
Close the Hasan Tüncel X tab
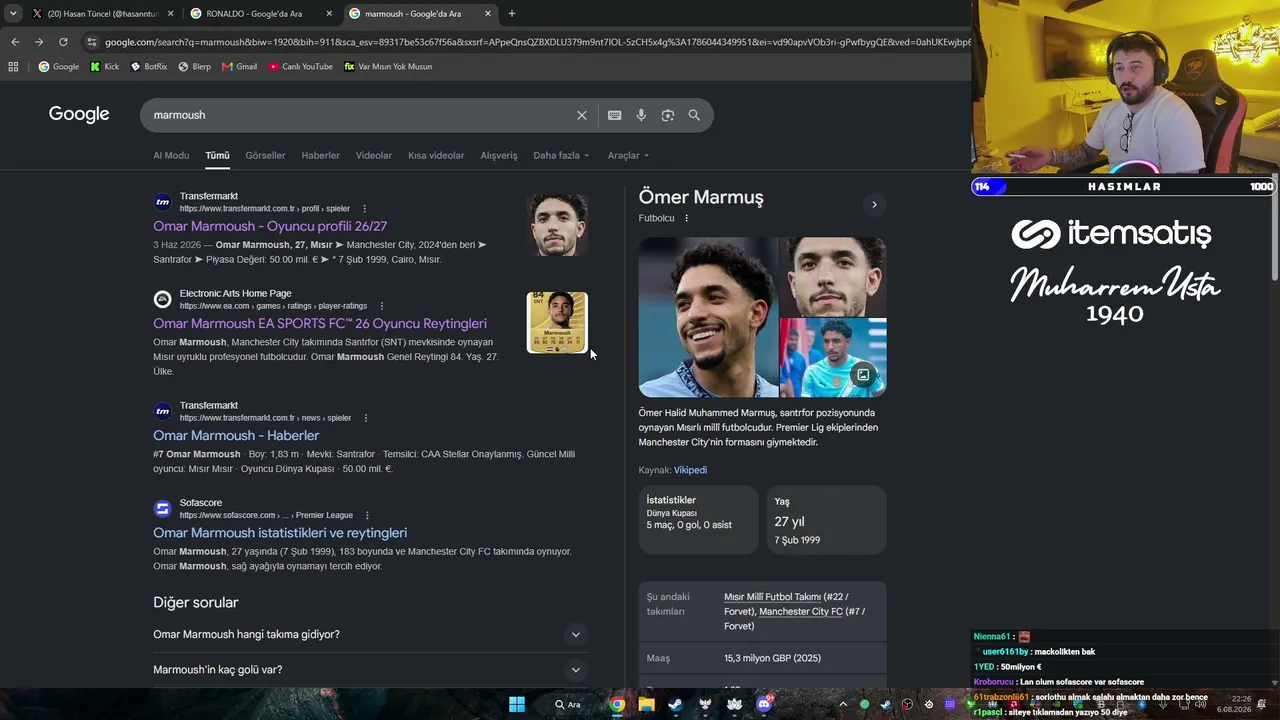tap(170, 14)
